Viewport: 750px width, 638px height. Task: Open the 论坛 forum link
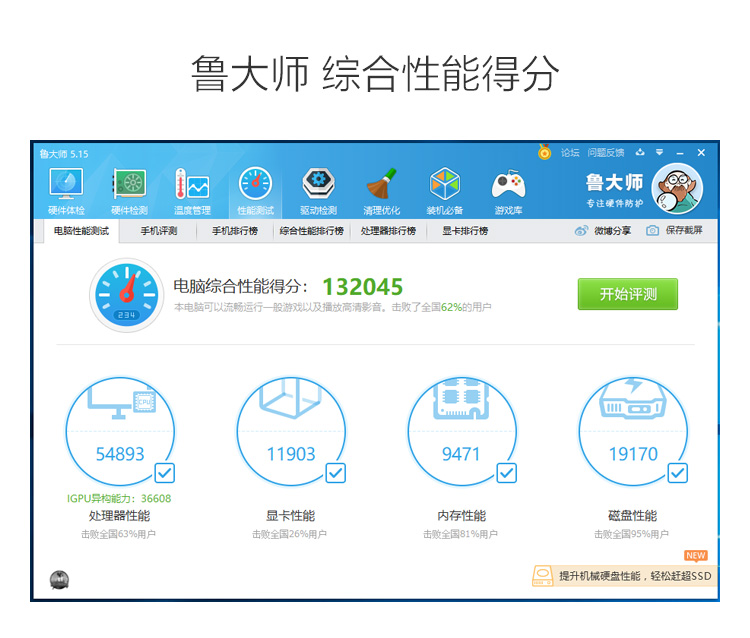click(570, 153)
